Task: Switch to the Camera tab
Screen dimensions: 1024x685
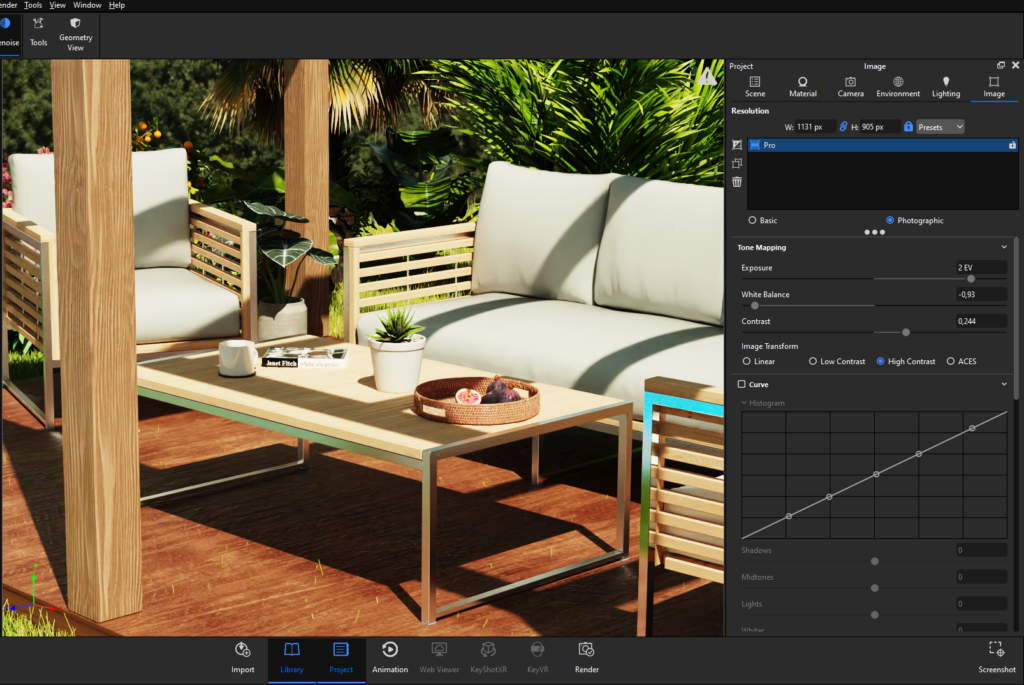Action: point(850,87)
